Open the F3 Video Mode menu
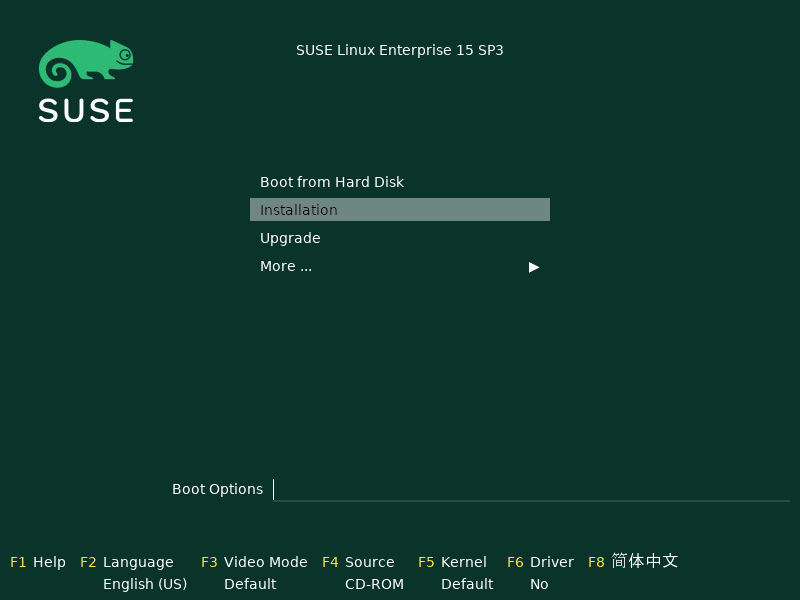 (x=254, y=562)
